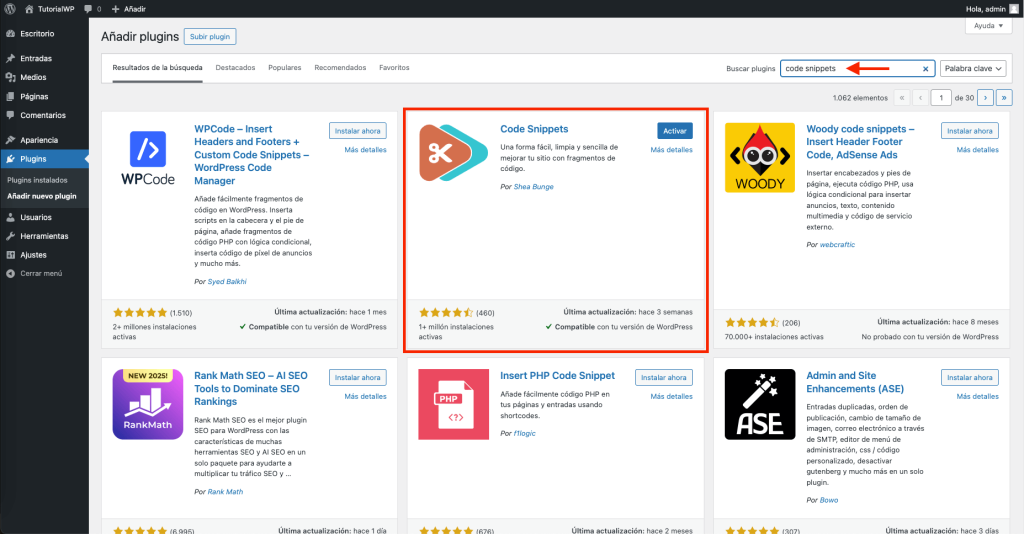Open Más detalles for Rank Math SEO
Viewport: 1024px width, 534px height.
pyautogui.click(x=365, y=397)
